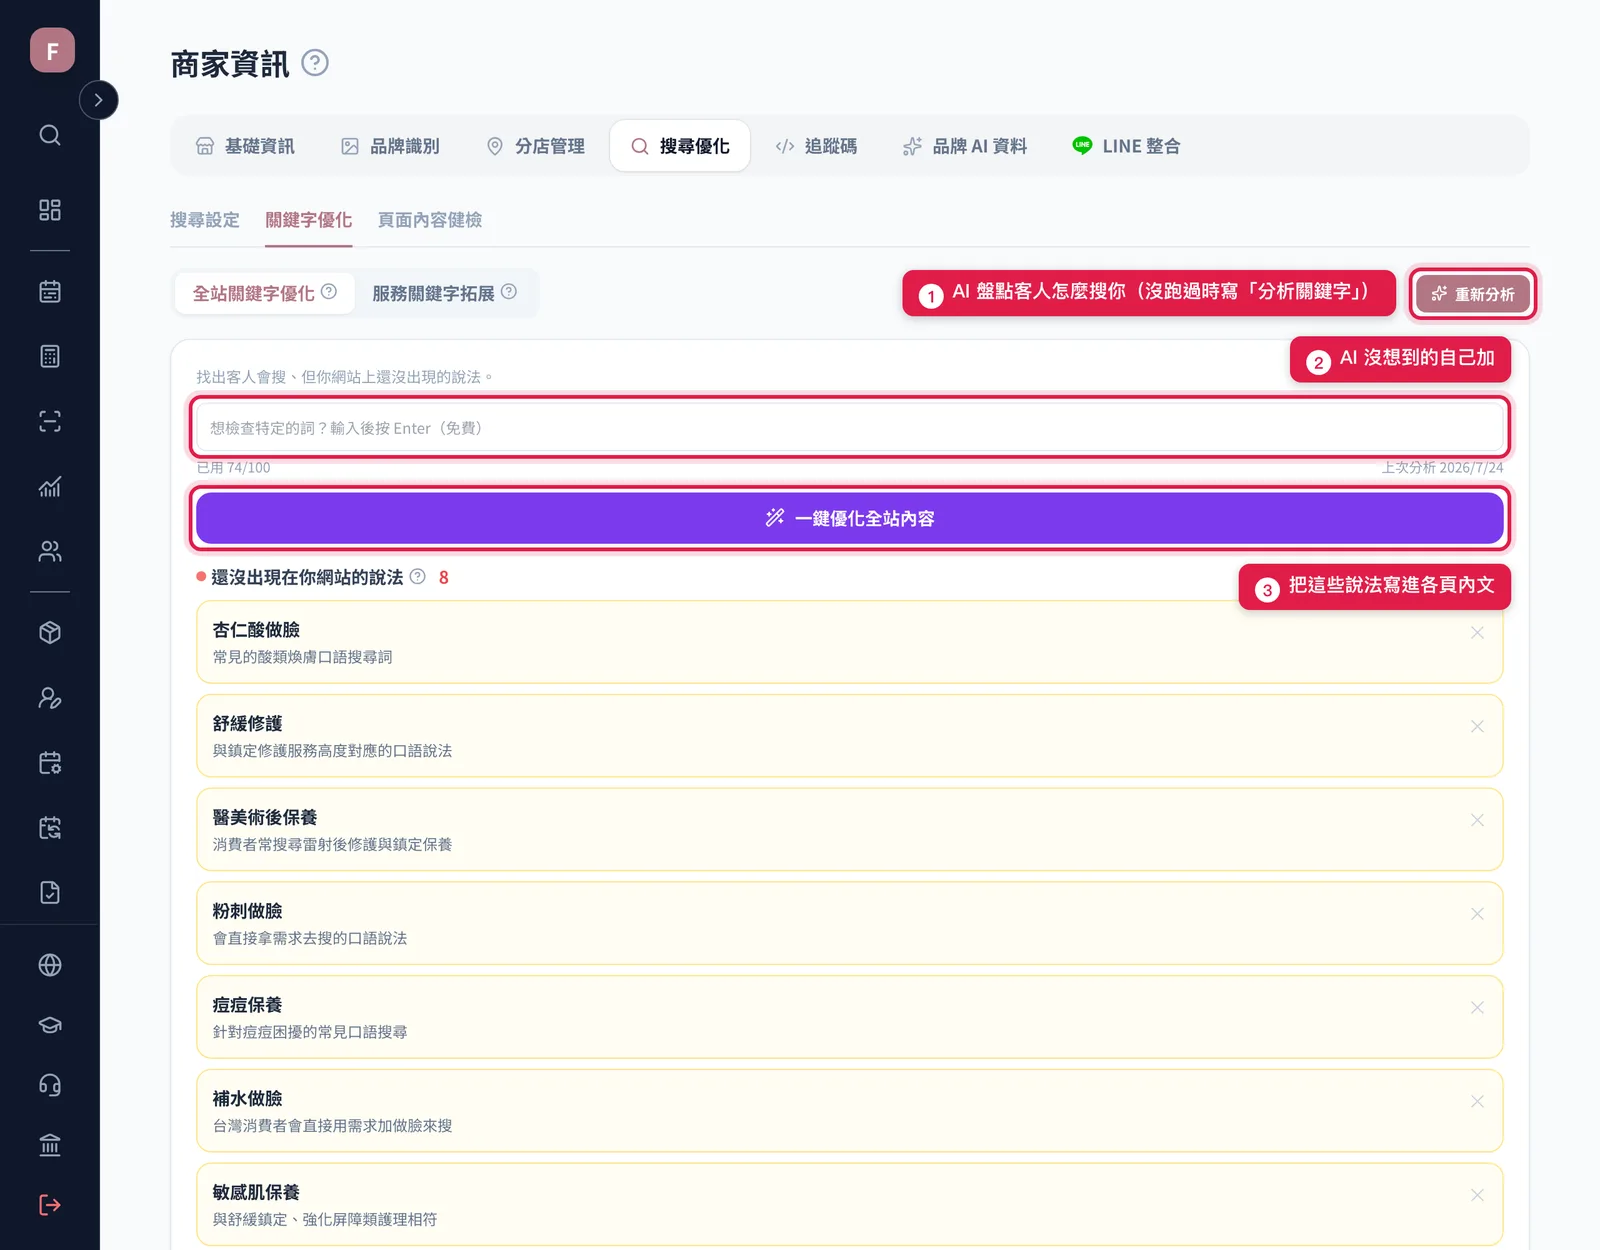This screenshot has width=1600, height=1250.
Task: Dismiss the 杏仁酸做臉 suggestion card
Action: click(1477, 633)
